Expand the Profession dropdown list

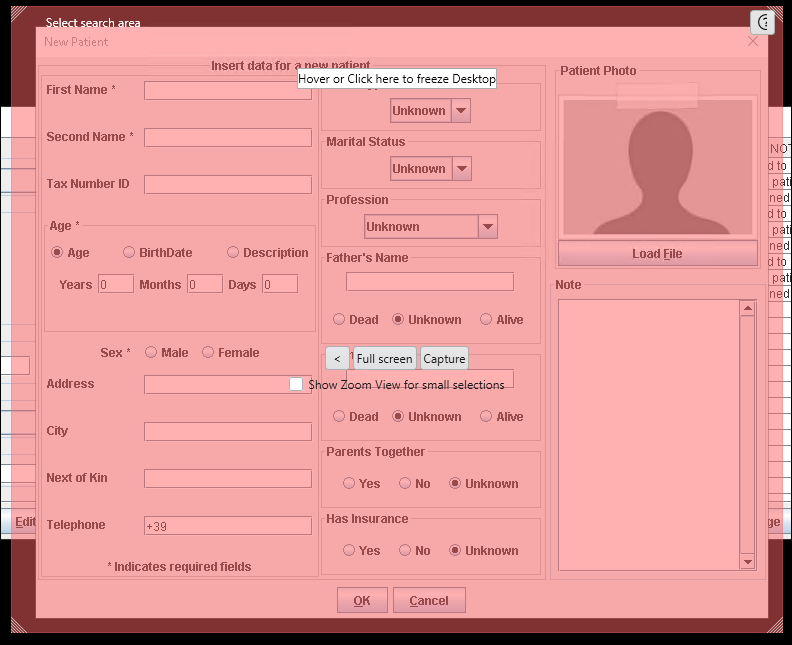point(487,227)
